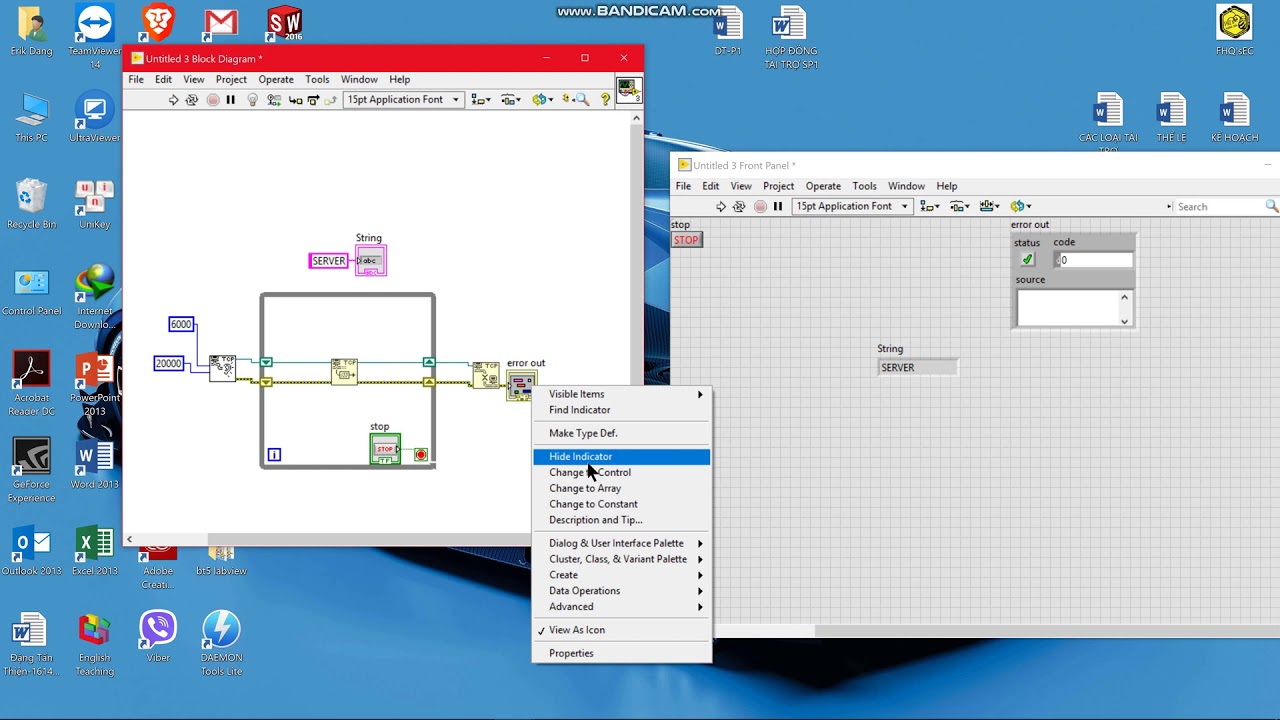Select TCP Listen node on diagram
Image resolution: width=1280 pixels, height=720 pixels.
[222, 368]
